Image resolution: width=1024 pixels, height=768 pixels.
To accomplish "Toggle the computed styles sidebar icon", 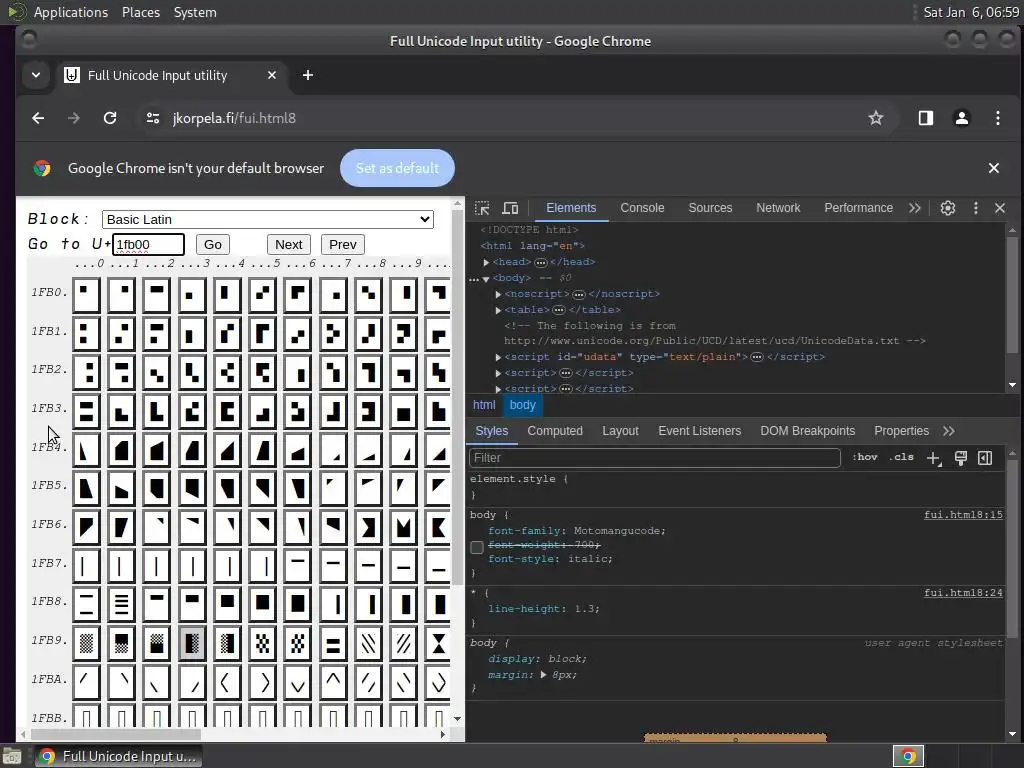I will [x=985, y=458].
